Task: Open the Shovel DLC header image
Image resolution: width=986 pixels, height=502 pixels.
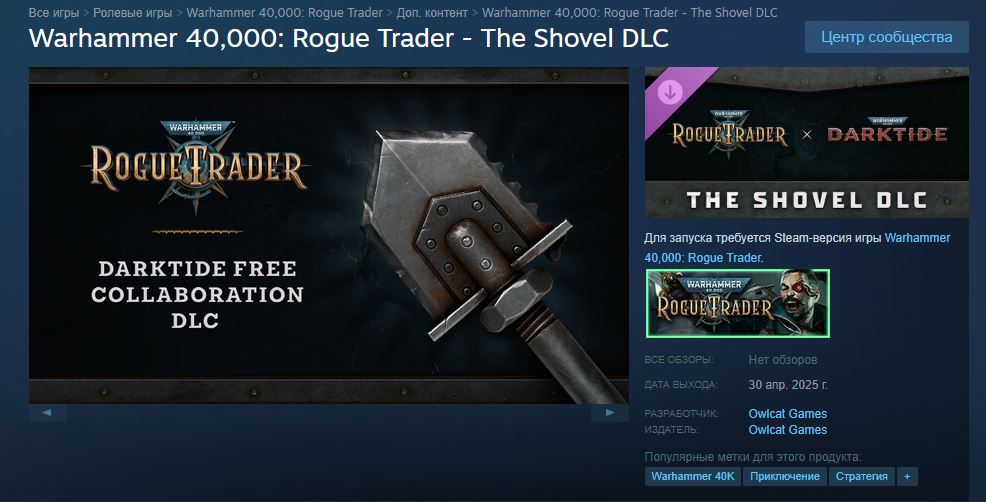Action: click(x=807, y=143)
